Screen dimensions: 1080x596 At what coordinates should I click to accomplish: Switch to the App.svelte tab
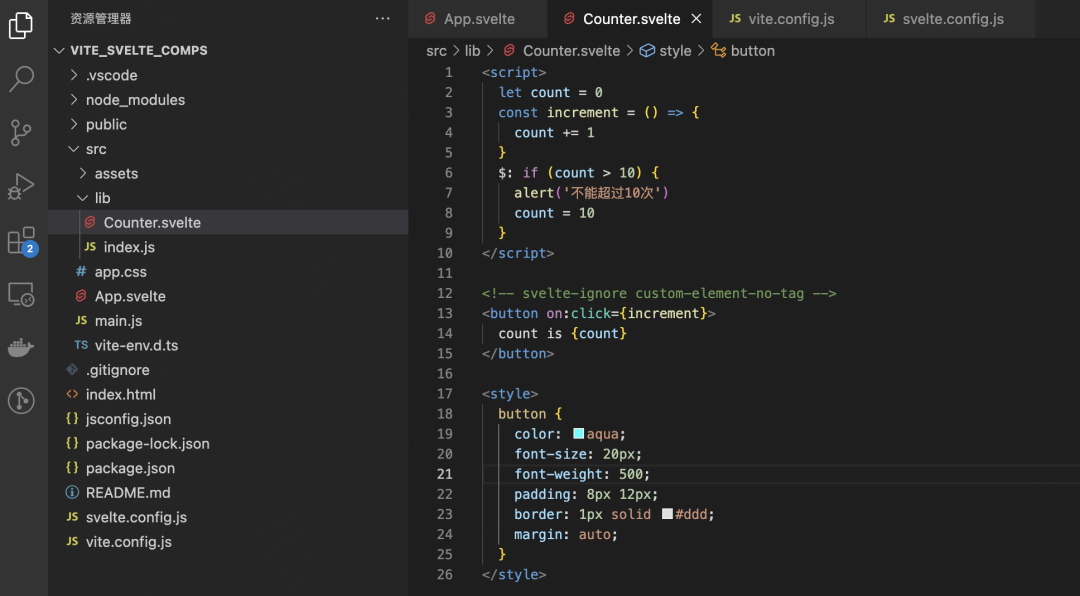(x=479, y=19)
